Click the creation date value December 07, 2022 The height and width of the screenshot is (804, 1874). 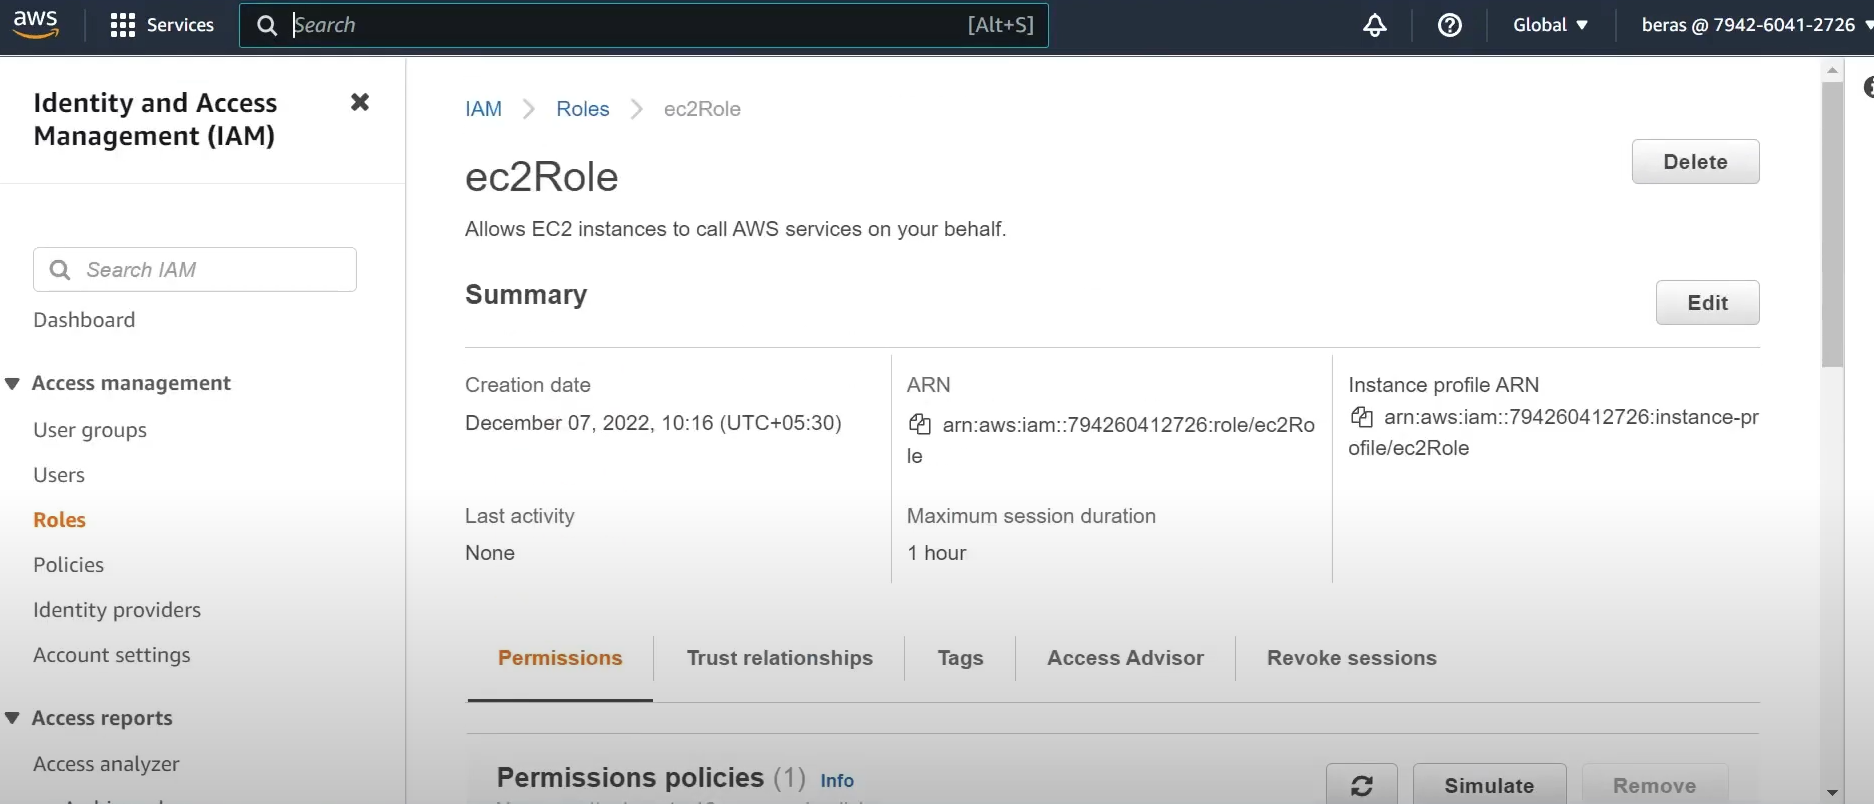coord(653,423)
